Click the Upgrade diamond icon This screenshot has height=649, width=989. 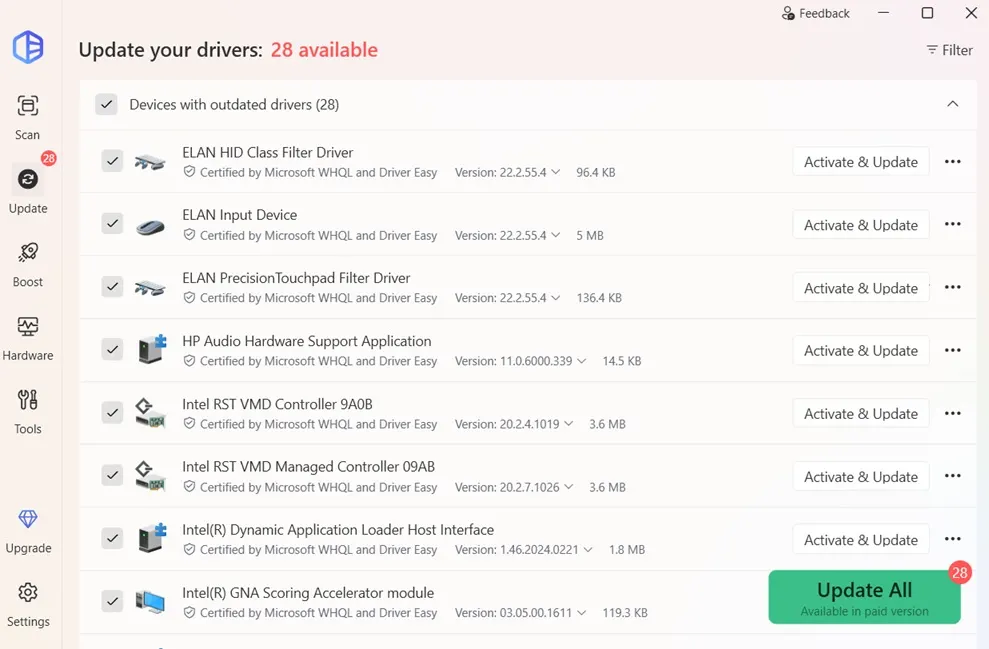coord(28,519)
